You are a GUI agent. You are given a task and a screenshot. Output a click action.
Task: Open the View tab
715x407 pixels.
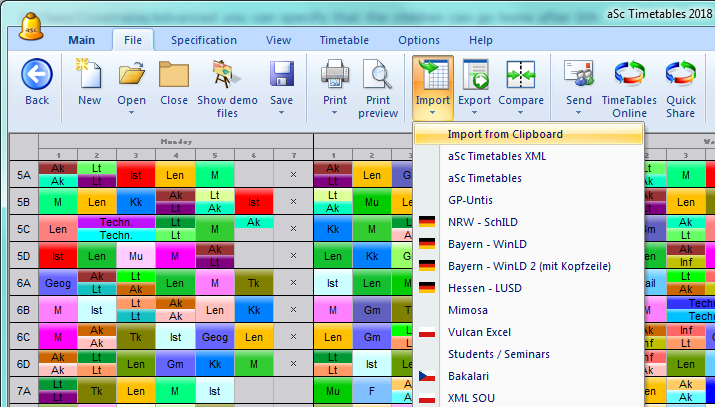click(x=279, y=40)
